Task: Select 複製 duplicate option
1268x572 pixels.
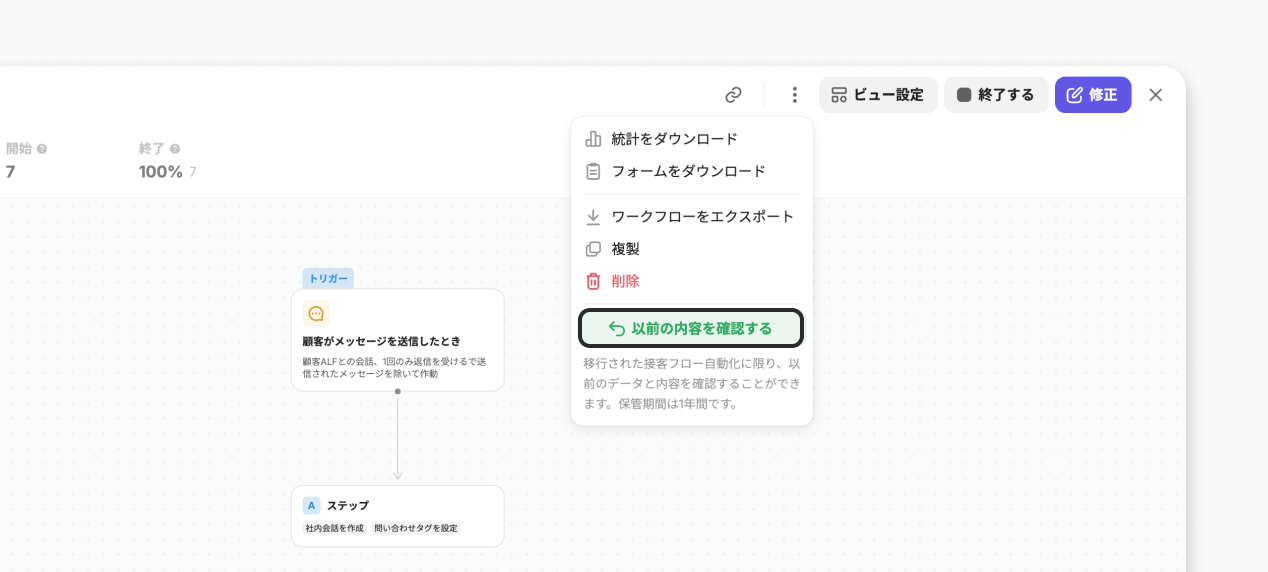Action: (625, 249)
